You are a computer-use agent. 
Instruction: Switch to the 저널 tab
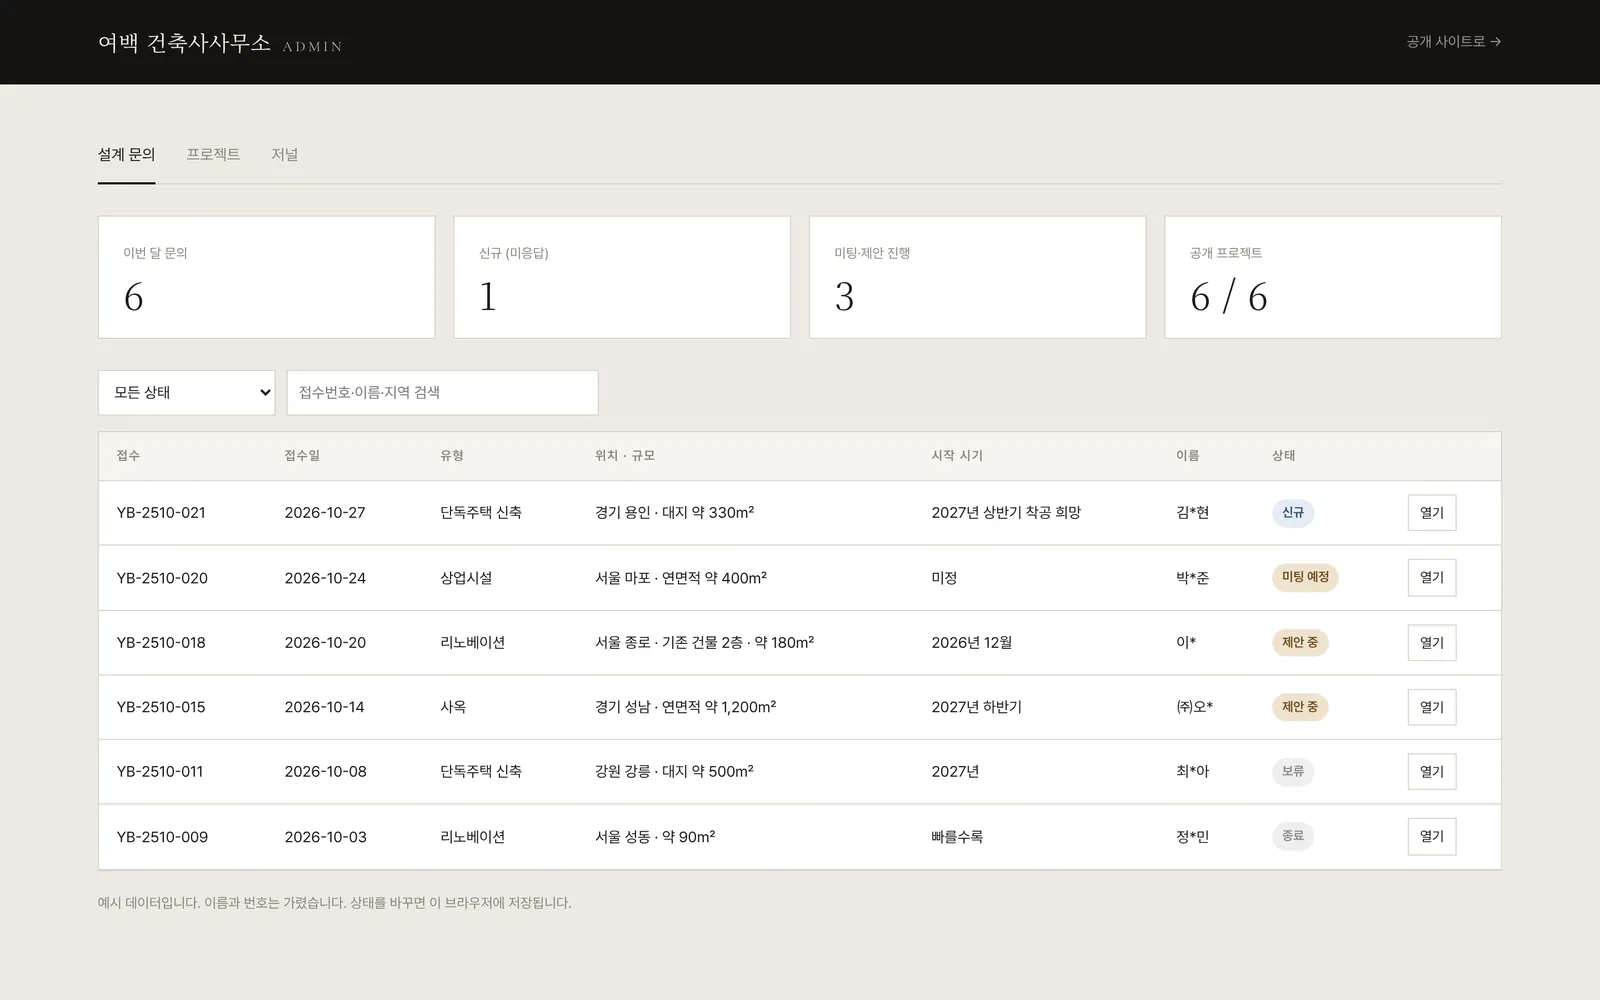pos(285,155)
